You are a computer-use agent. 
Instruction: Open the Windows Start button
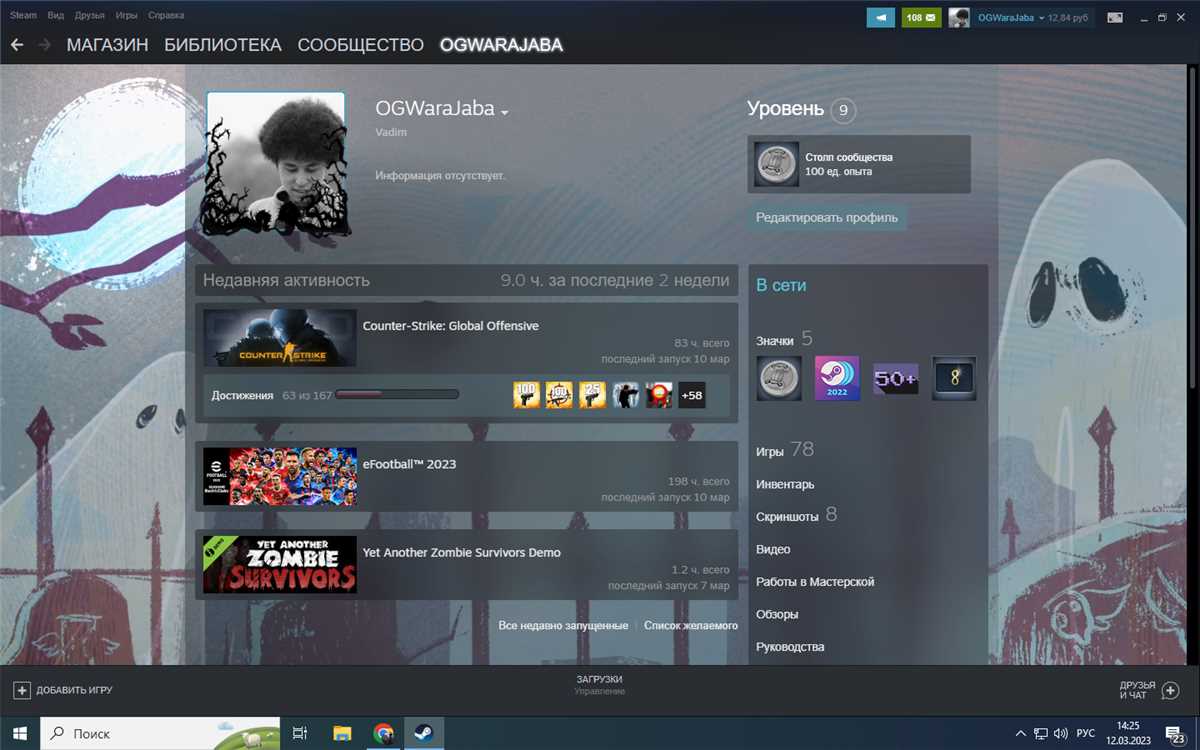tap(20, 733)
